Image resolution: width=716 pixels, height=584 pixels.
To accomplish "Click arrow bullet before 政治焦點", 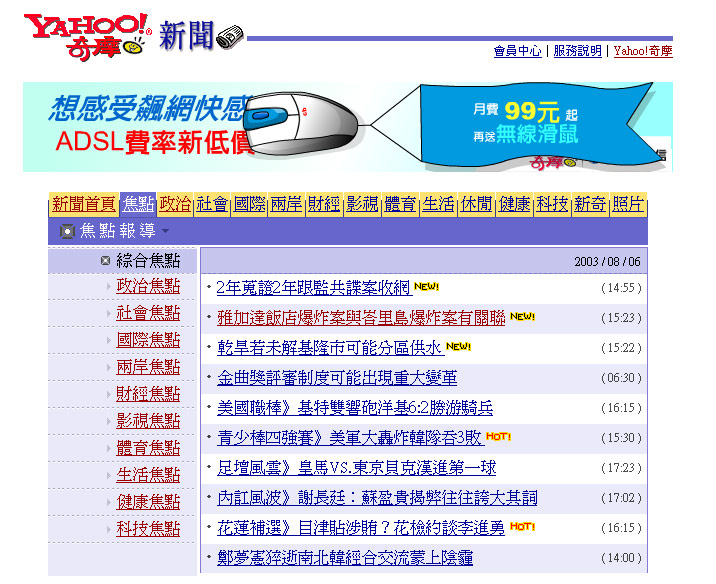I will pos(109,286).
